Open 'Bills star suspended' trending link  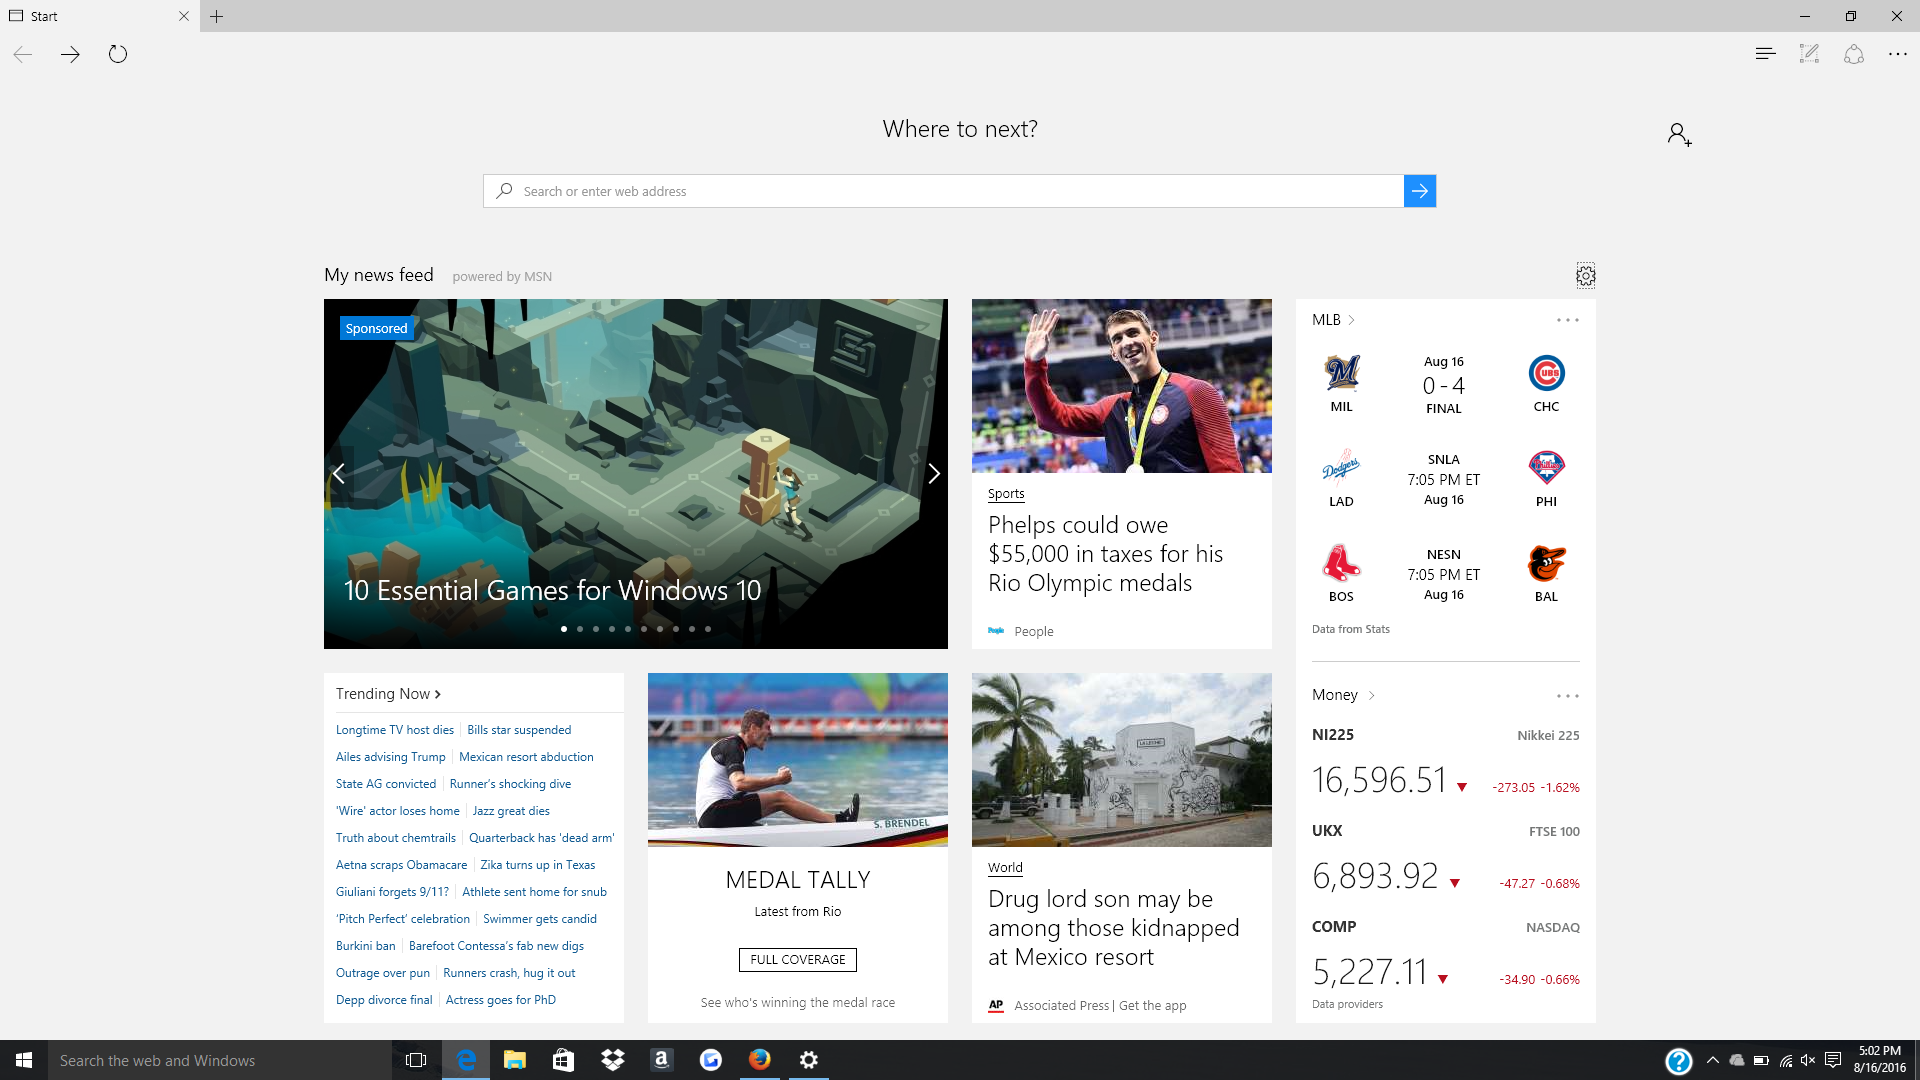point(519,730)
